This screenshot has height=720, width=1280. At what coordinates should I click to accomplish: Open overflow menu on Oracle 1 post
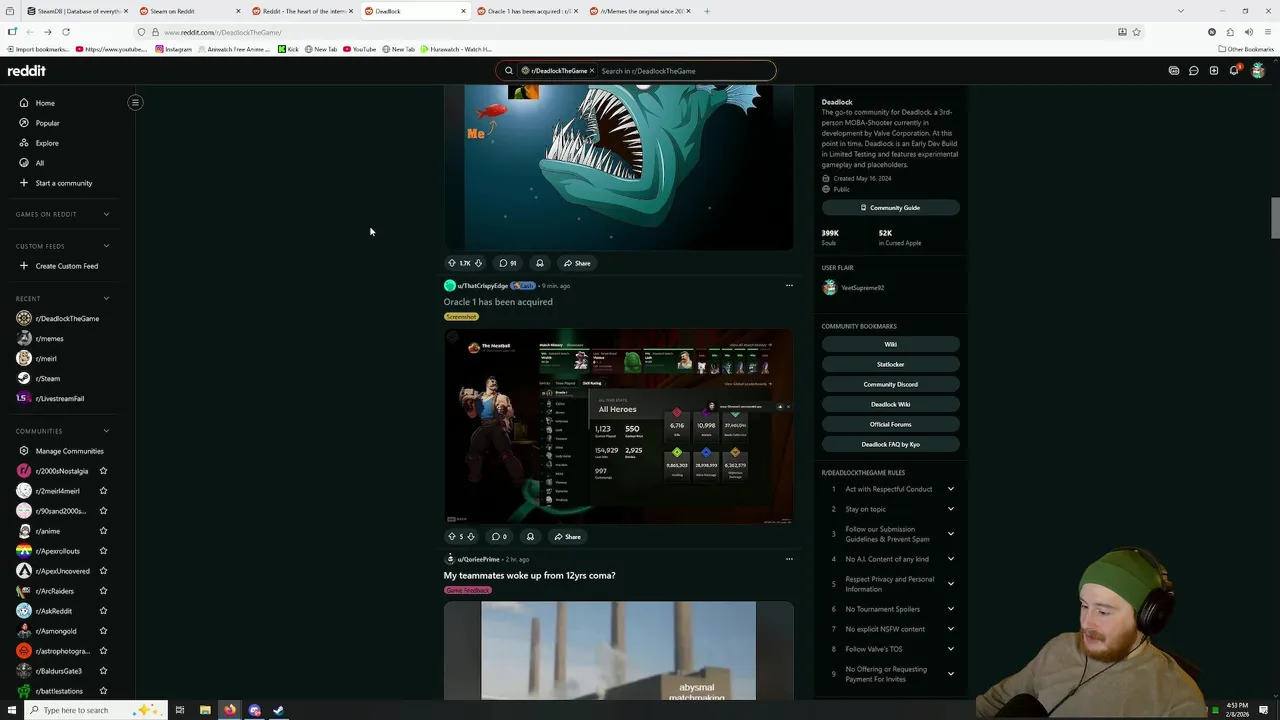pos(789,286)
